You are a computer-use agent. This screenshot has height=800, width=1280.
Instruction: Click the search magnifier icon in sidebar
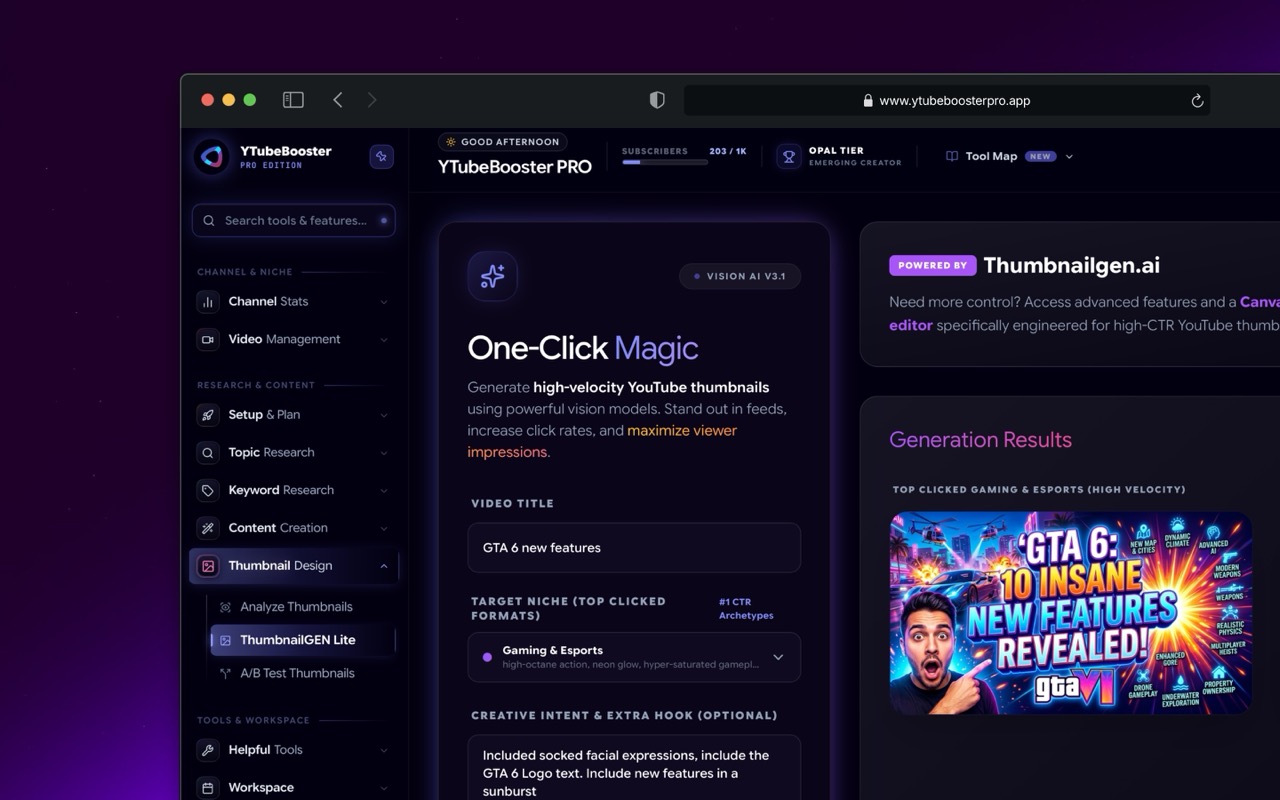[x=209, y=221]
